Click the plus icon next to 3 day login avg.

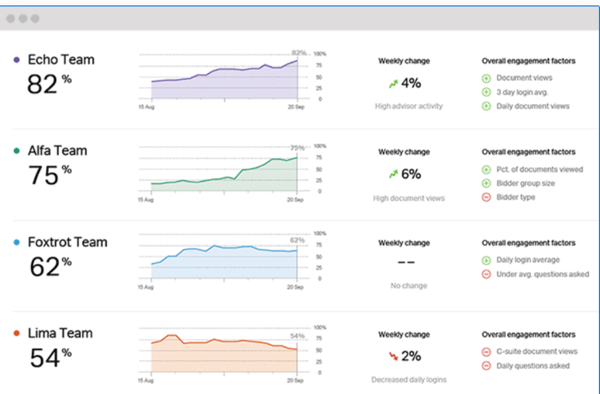click(486, 92)
